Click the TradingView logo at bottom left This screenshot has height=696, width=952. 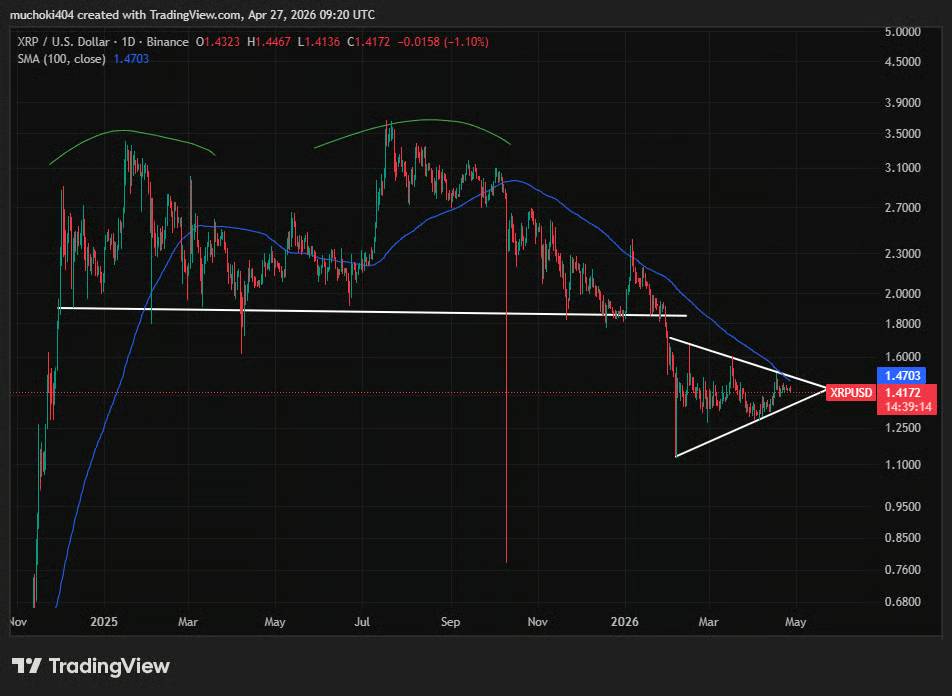coord(90,665)
